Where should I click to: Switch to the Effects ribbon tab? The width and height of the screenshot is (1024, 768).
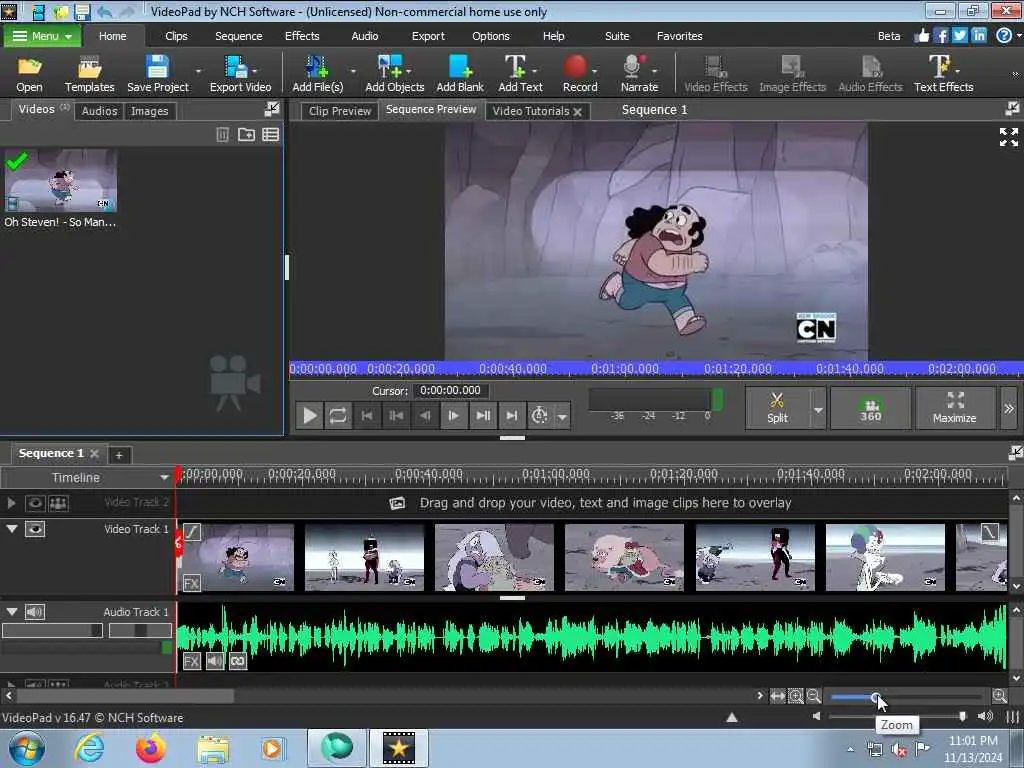[x=302, y=36]
